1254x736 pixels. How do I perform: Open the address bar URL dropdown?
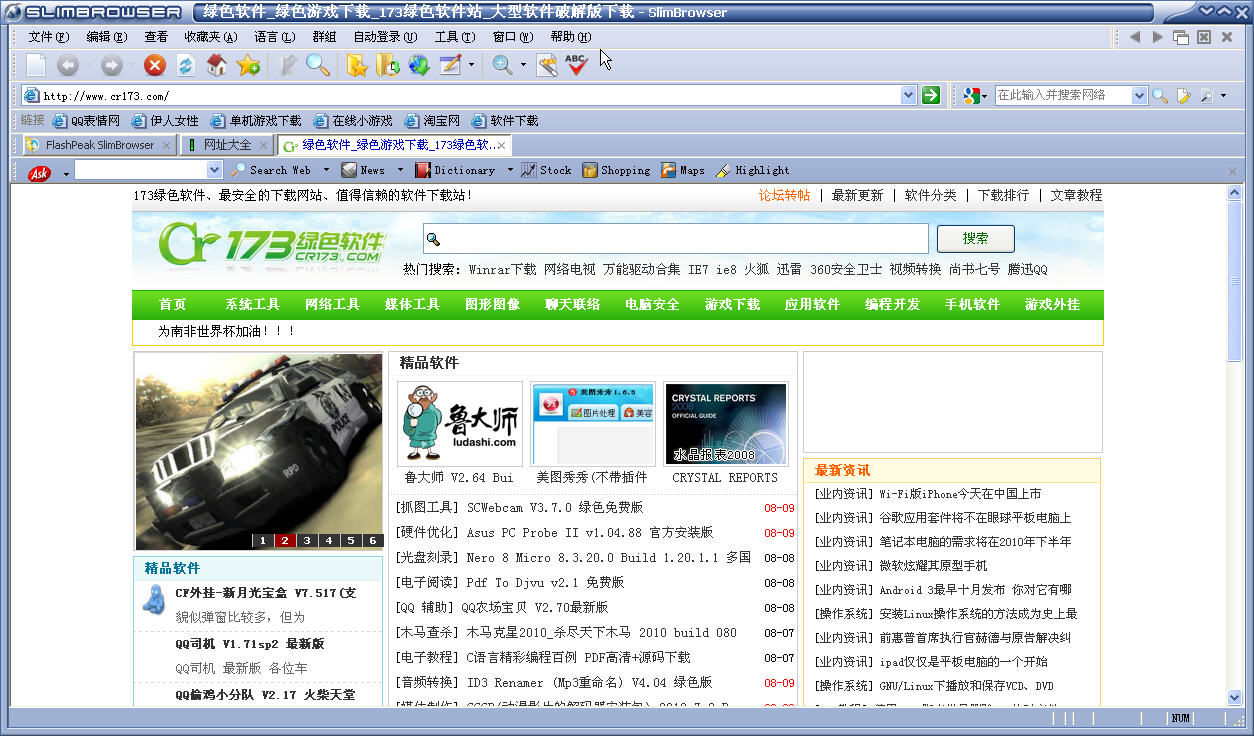pos(908,95)
